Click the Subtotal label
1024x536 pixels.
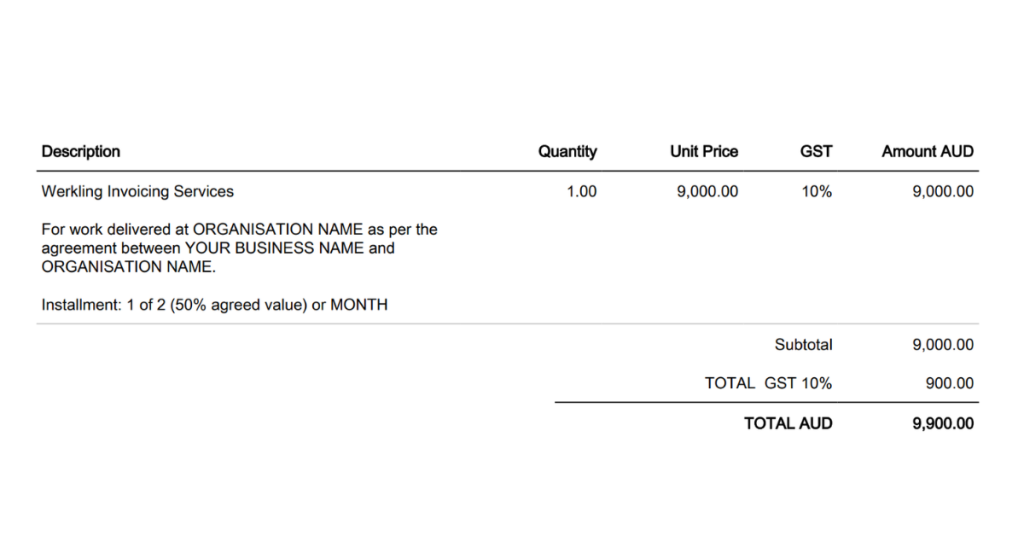click(803, 345)
